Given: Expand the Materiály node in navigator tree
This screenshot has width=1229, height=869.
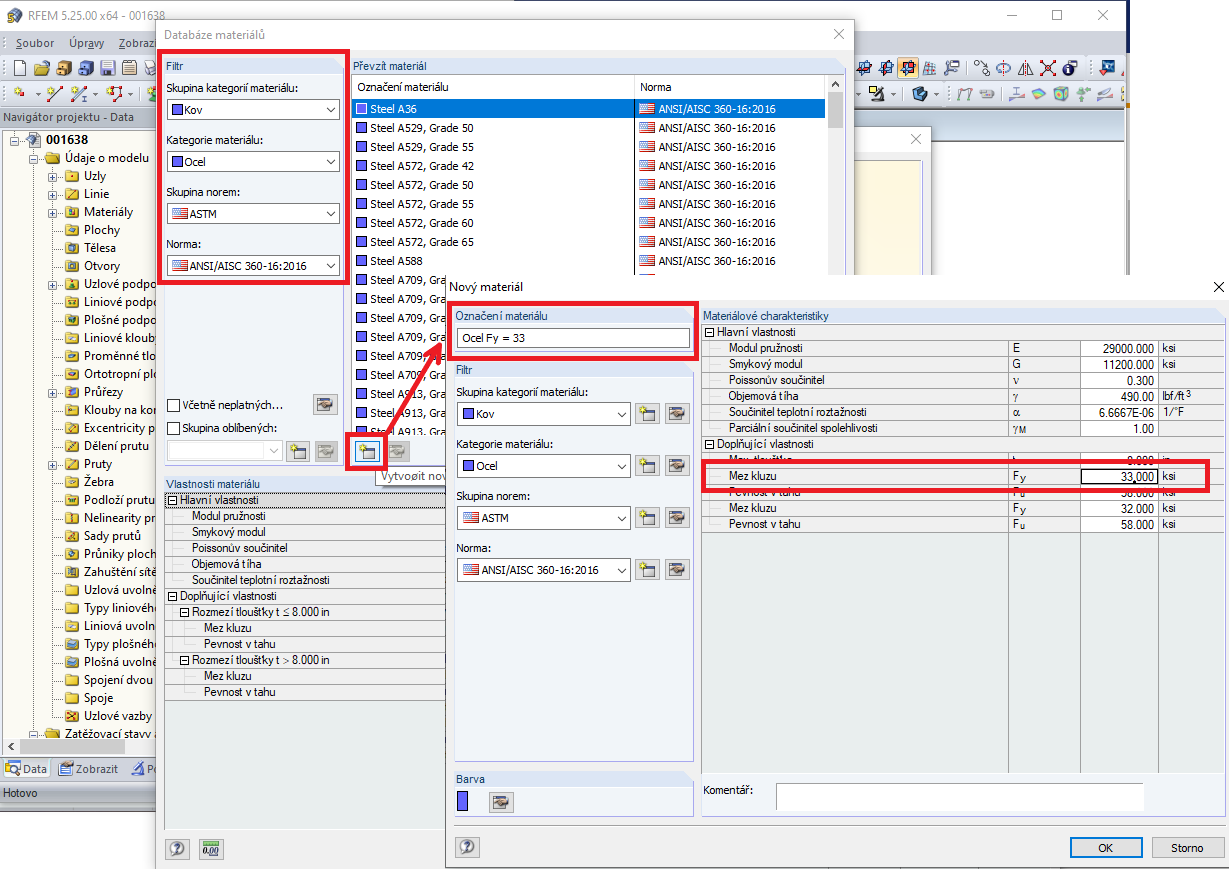Looking at the screenshot, I should (53, 212).
